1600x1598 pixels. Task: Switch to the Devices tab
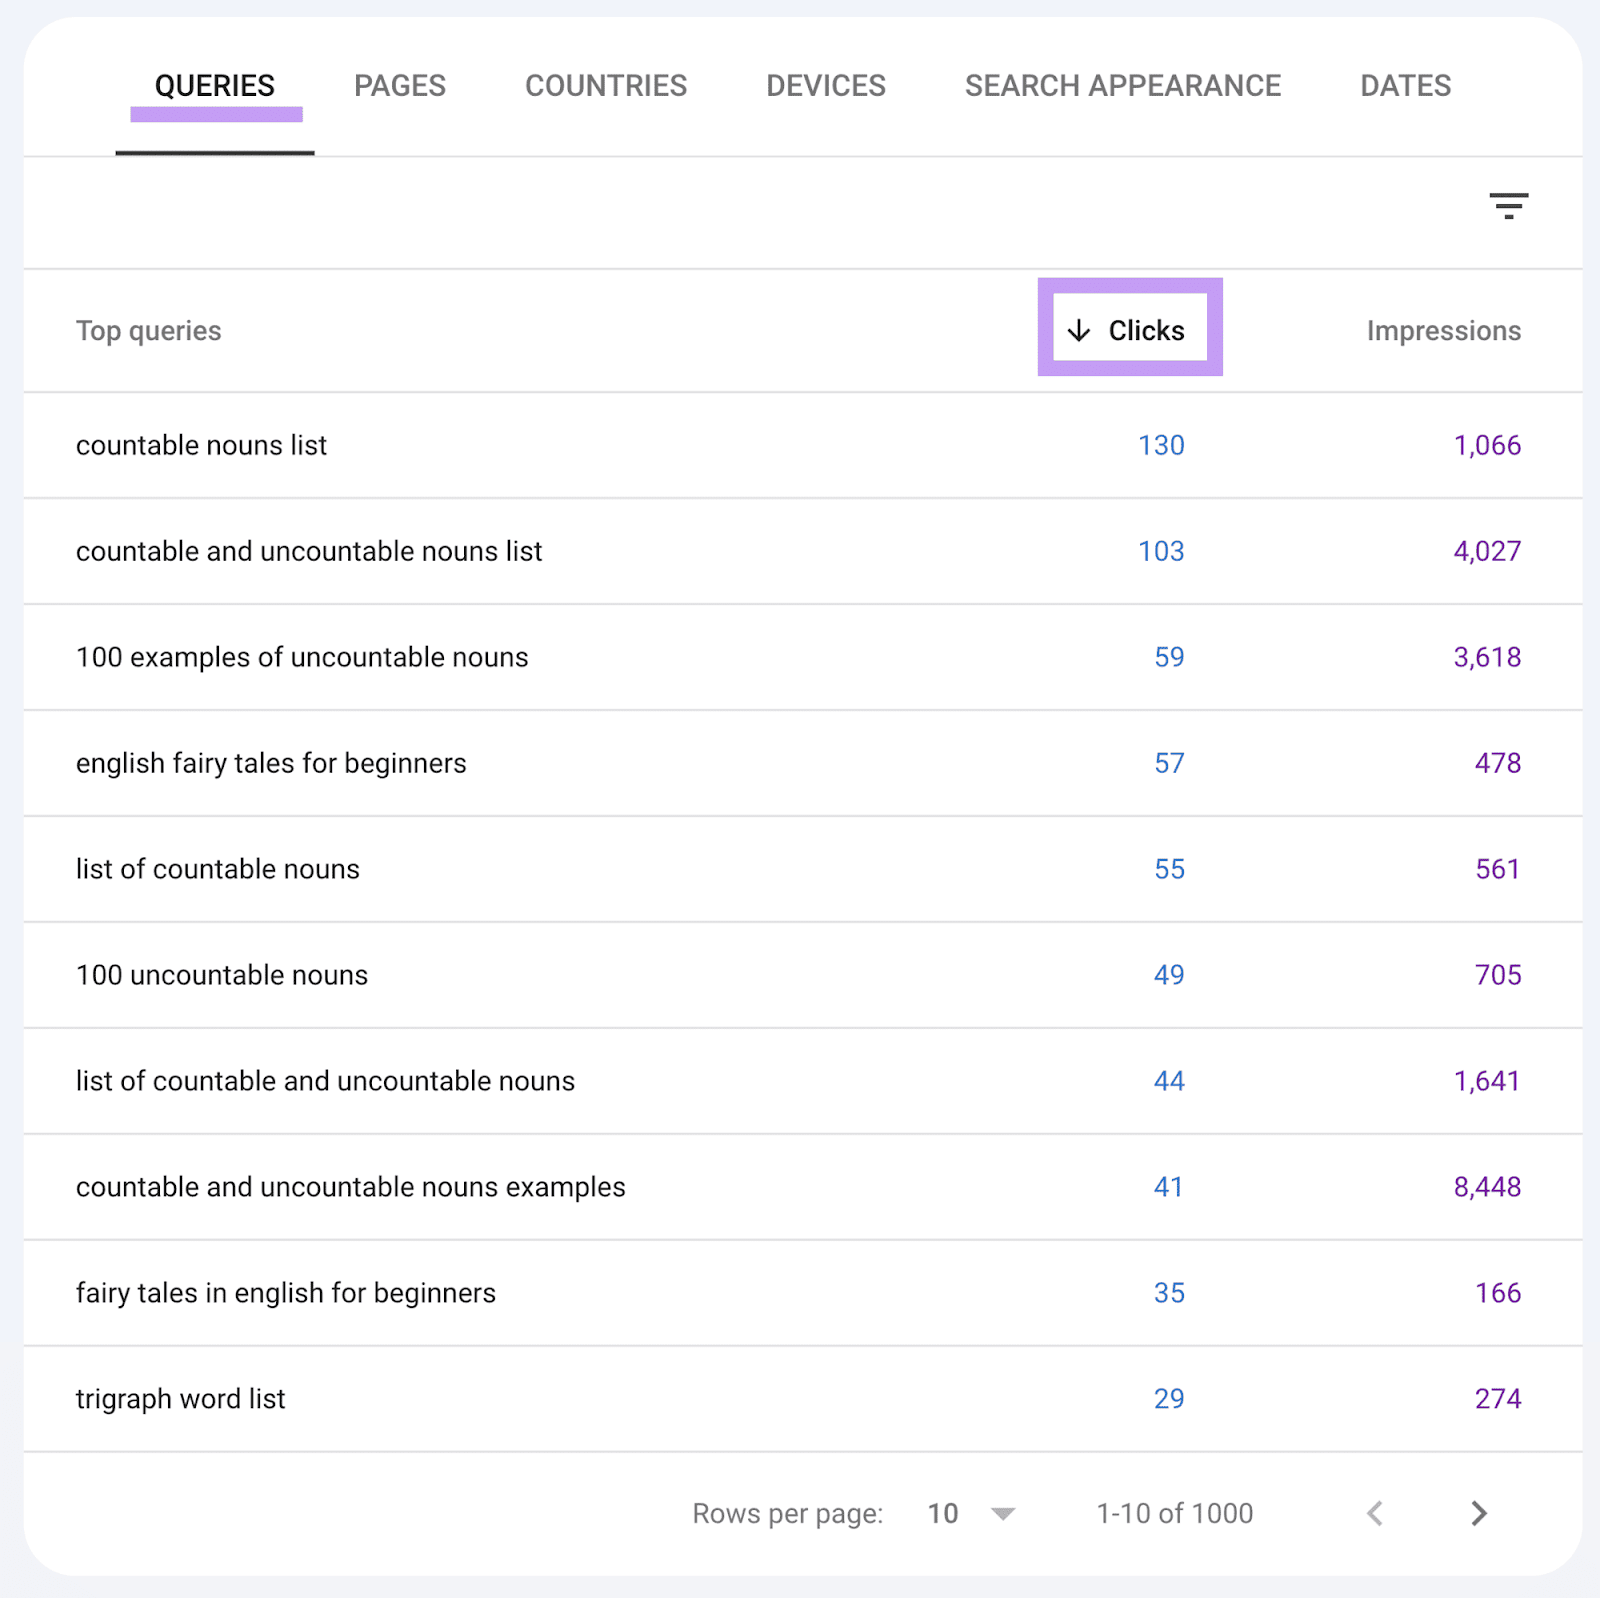[826, 86]
